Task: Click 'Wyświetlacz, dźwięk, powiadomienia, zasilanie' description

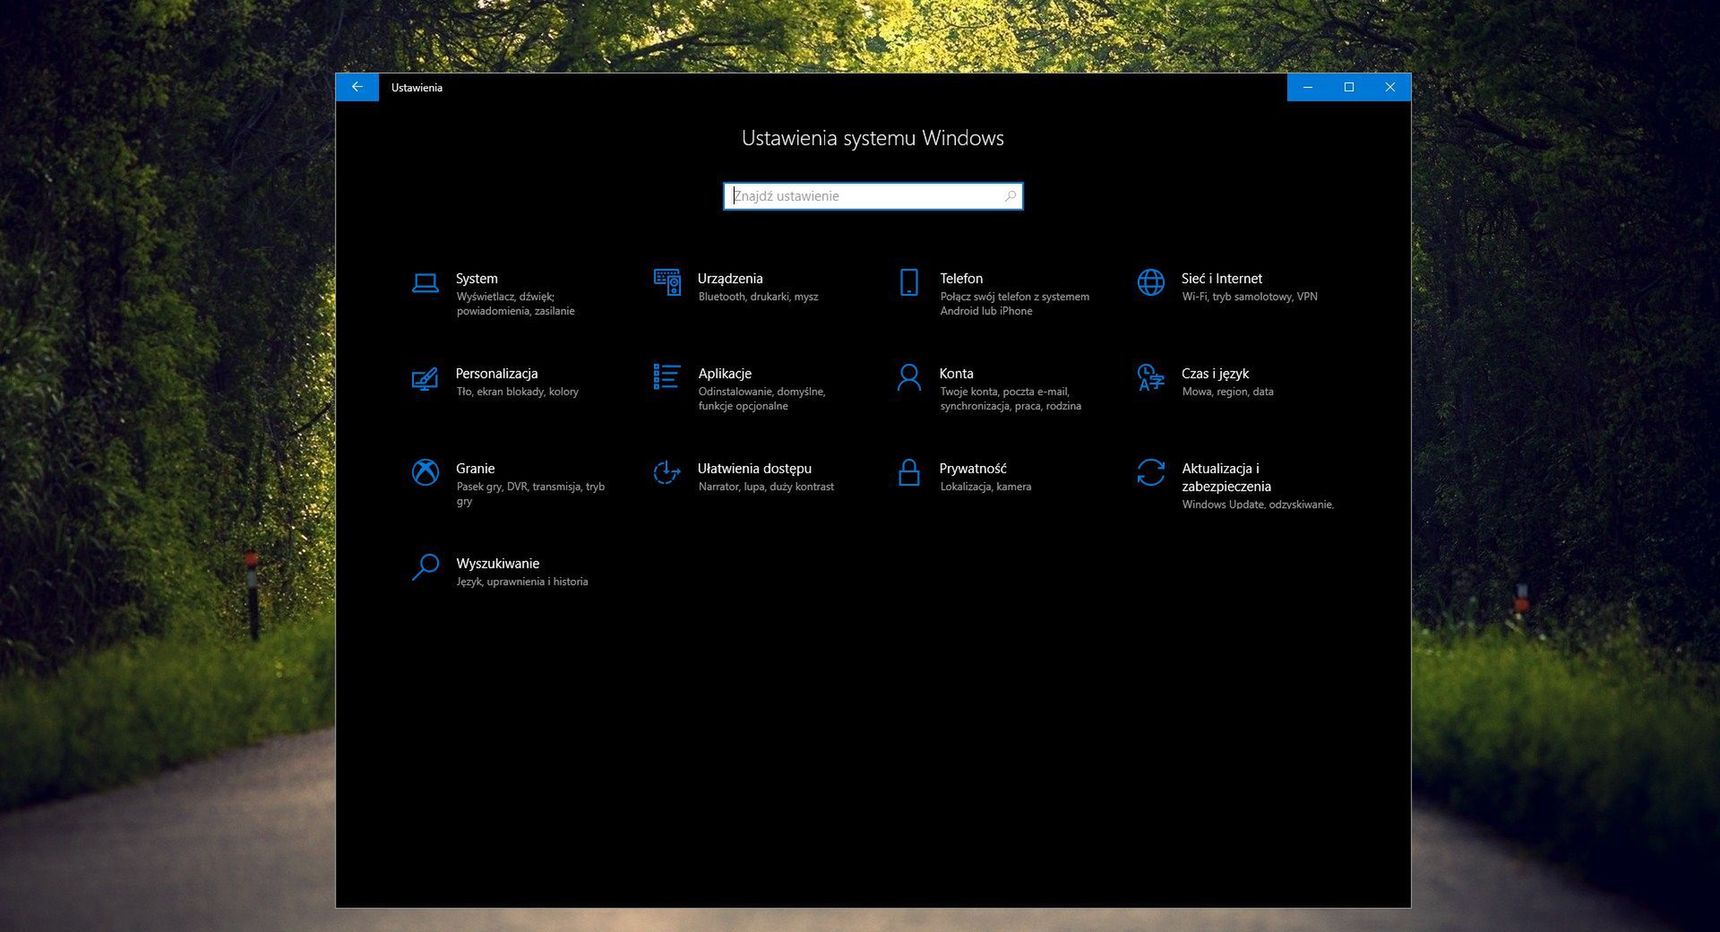Action: pos(516,304)
